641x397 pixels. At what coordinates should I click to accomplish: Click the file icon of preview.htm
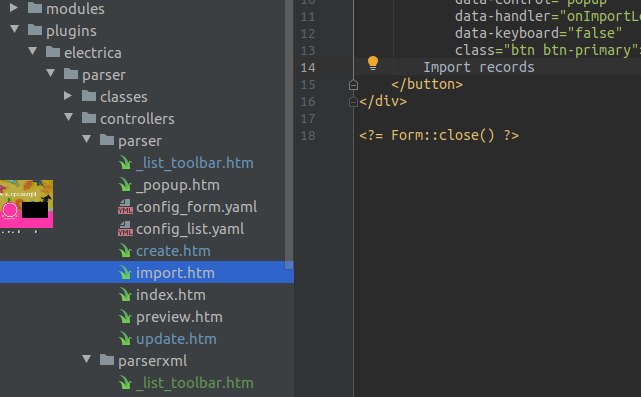point(125,317)
